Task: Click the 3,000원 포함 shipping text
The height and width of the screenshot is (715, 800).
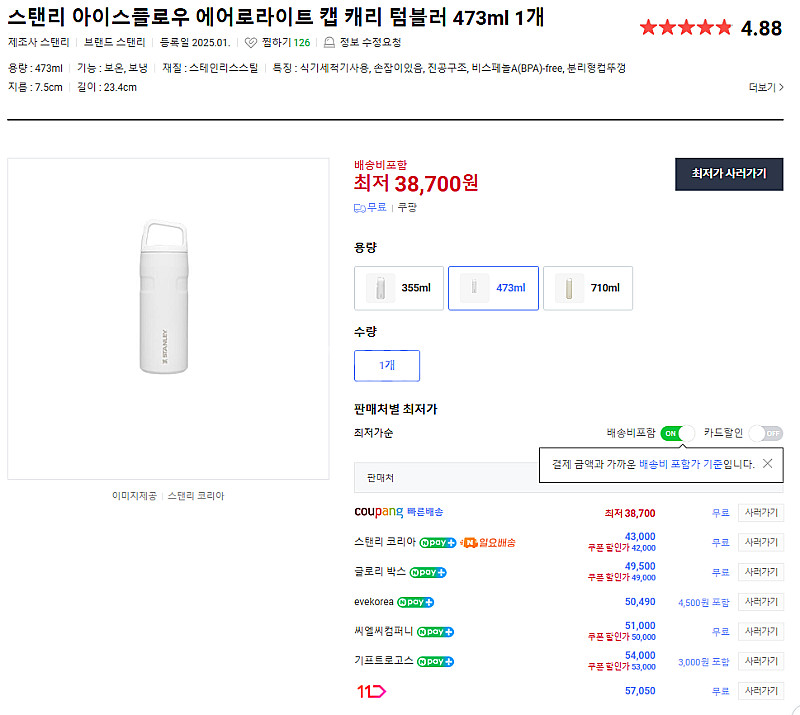Action: click(x=704, y=662)
